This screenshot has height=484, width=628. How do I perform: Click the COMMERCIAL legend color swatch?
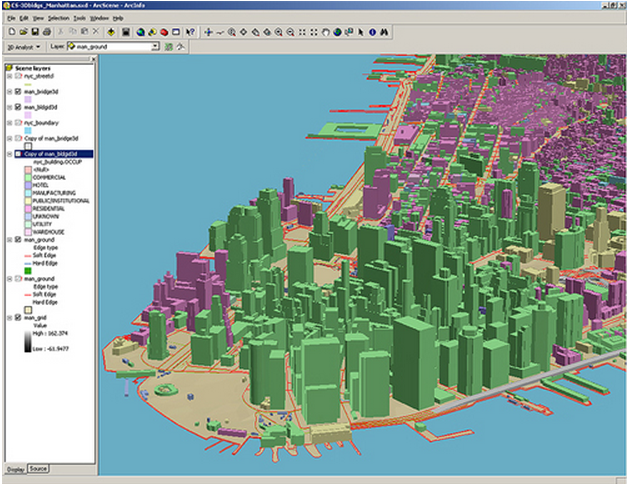tap(26, 179)
